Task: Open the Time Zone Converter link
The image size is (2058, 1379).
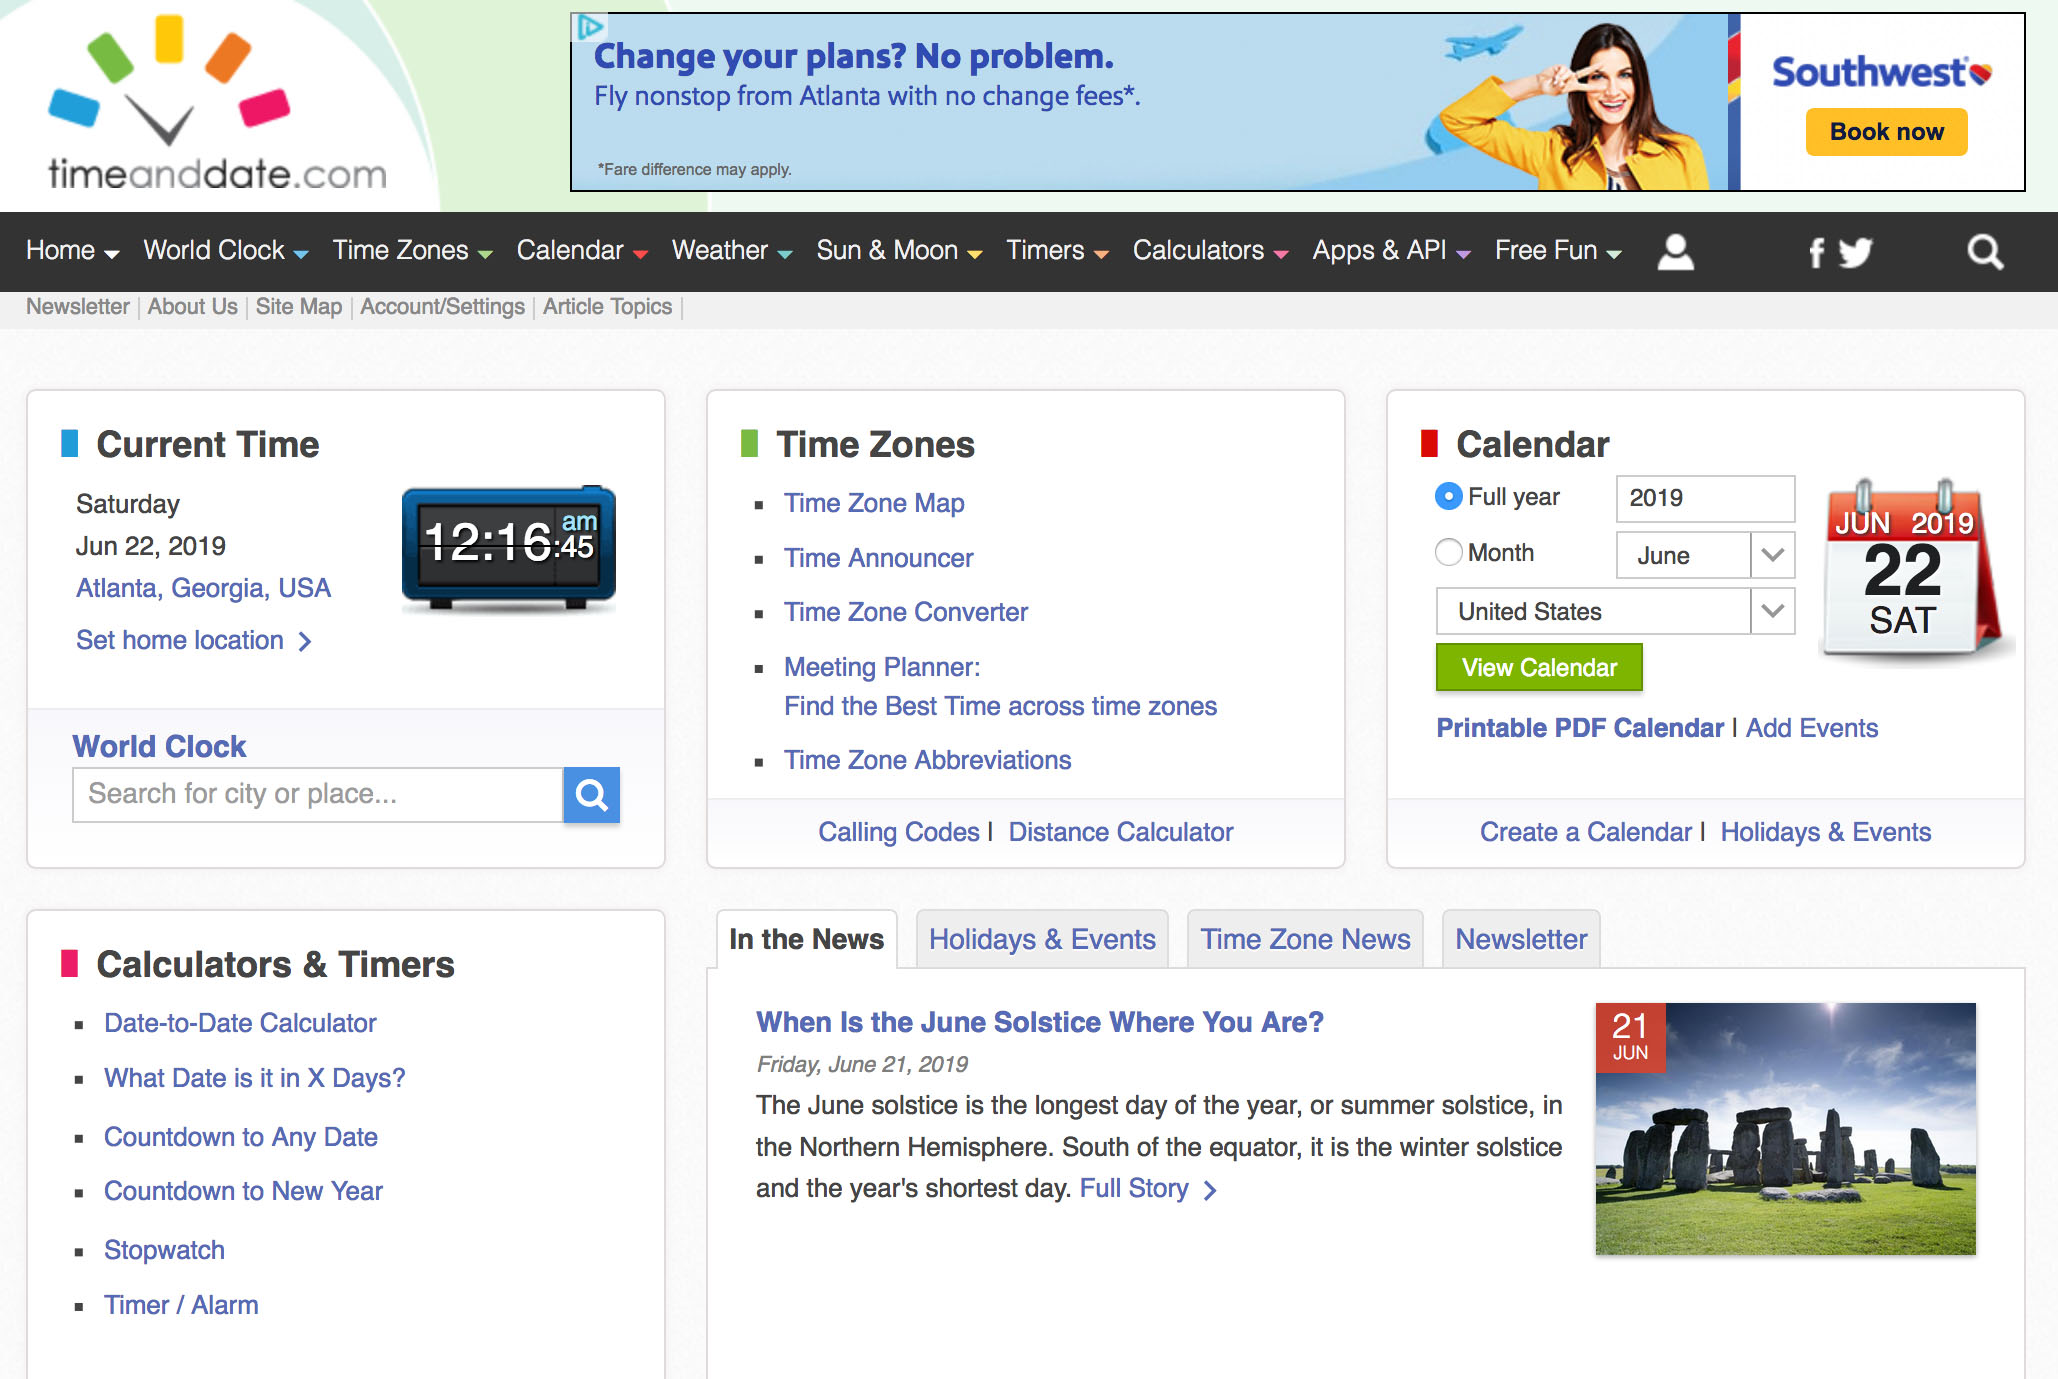Action: click(905, 612)
